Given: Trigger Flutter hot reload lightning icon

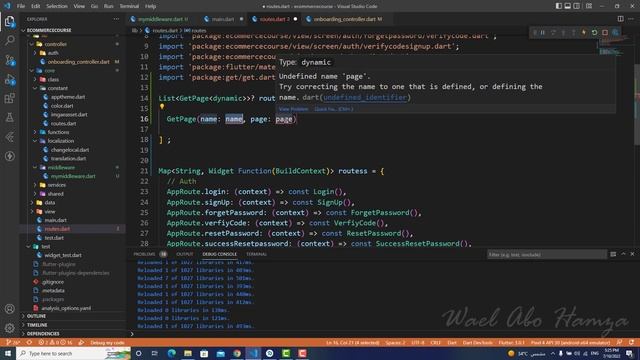Looking at the screenshot, I should [584, 32].
